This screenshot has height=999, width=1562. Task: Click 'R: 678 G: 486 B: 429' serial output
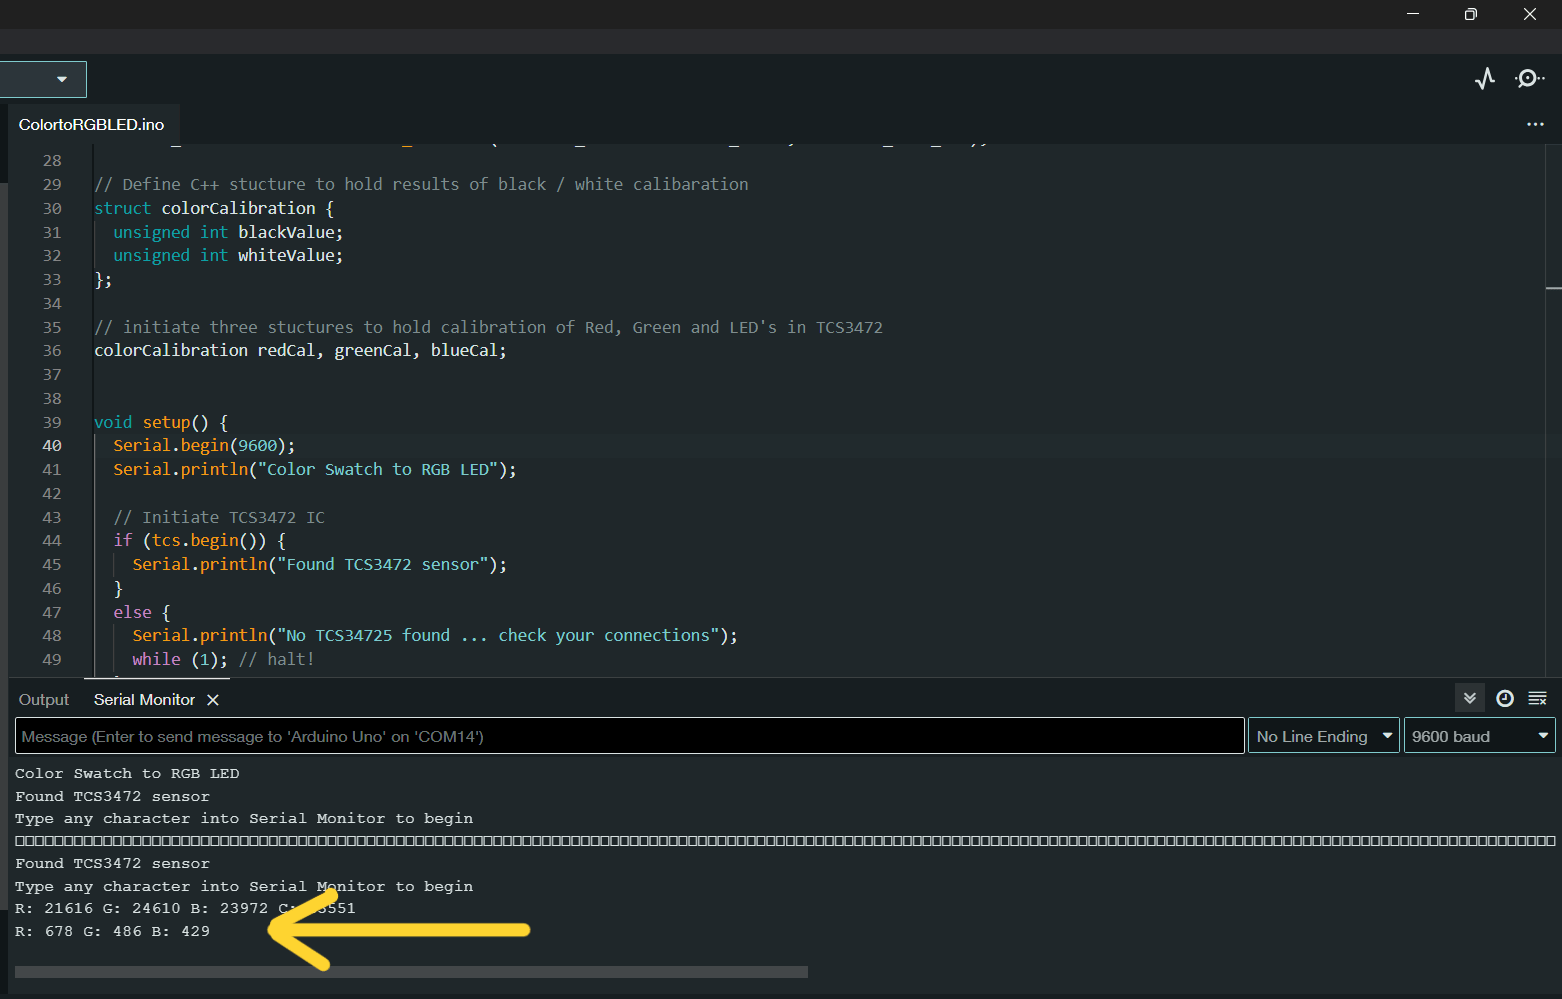point(113,931)
